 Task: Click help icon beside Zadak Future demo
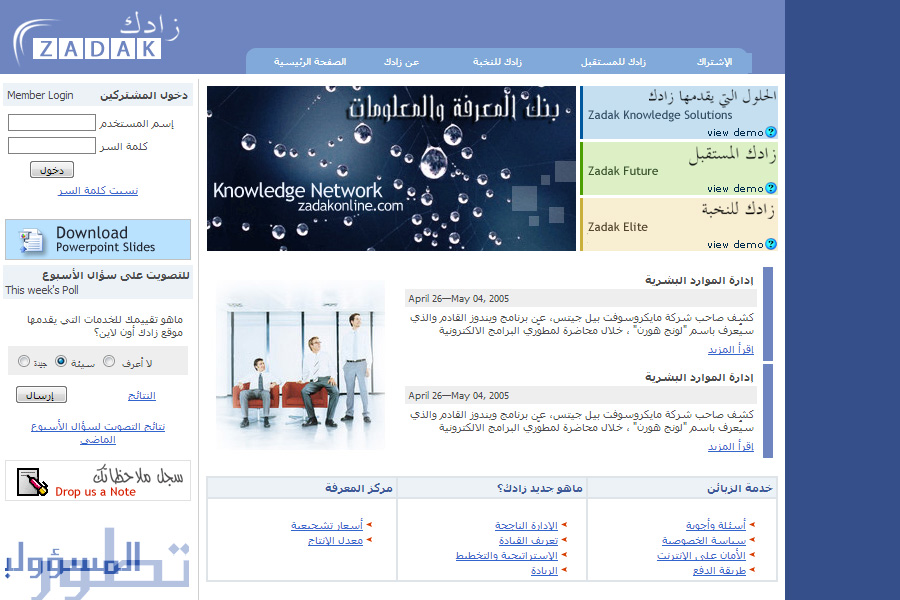(x=771, y=188)
